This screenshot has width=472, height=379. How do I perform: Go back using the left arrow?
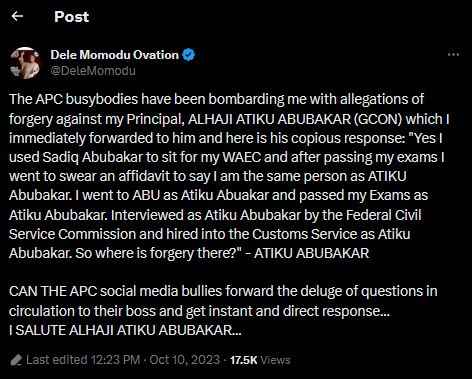pyautogui.click(x=17, y=16)
